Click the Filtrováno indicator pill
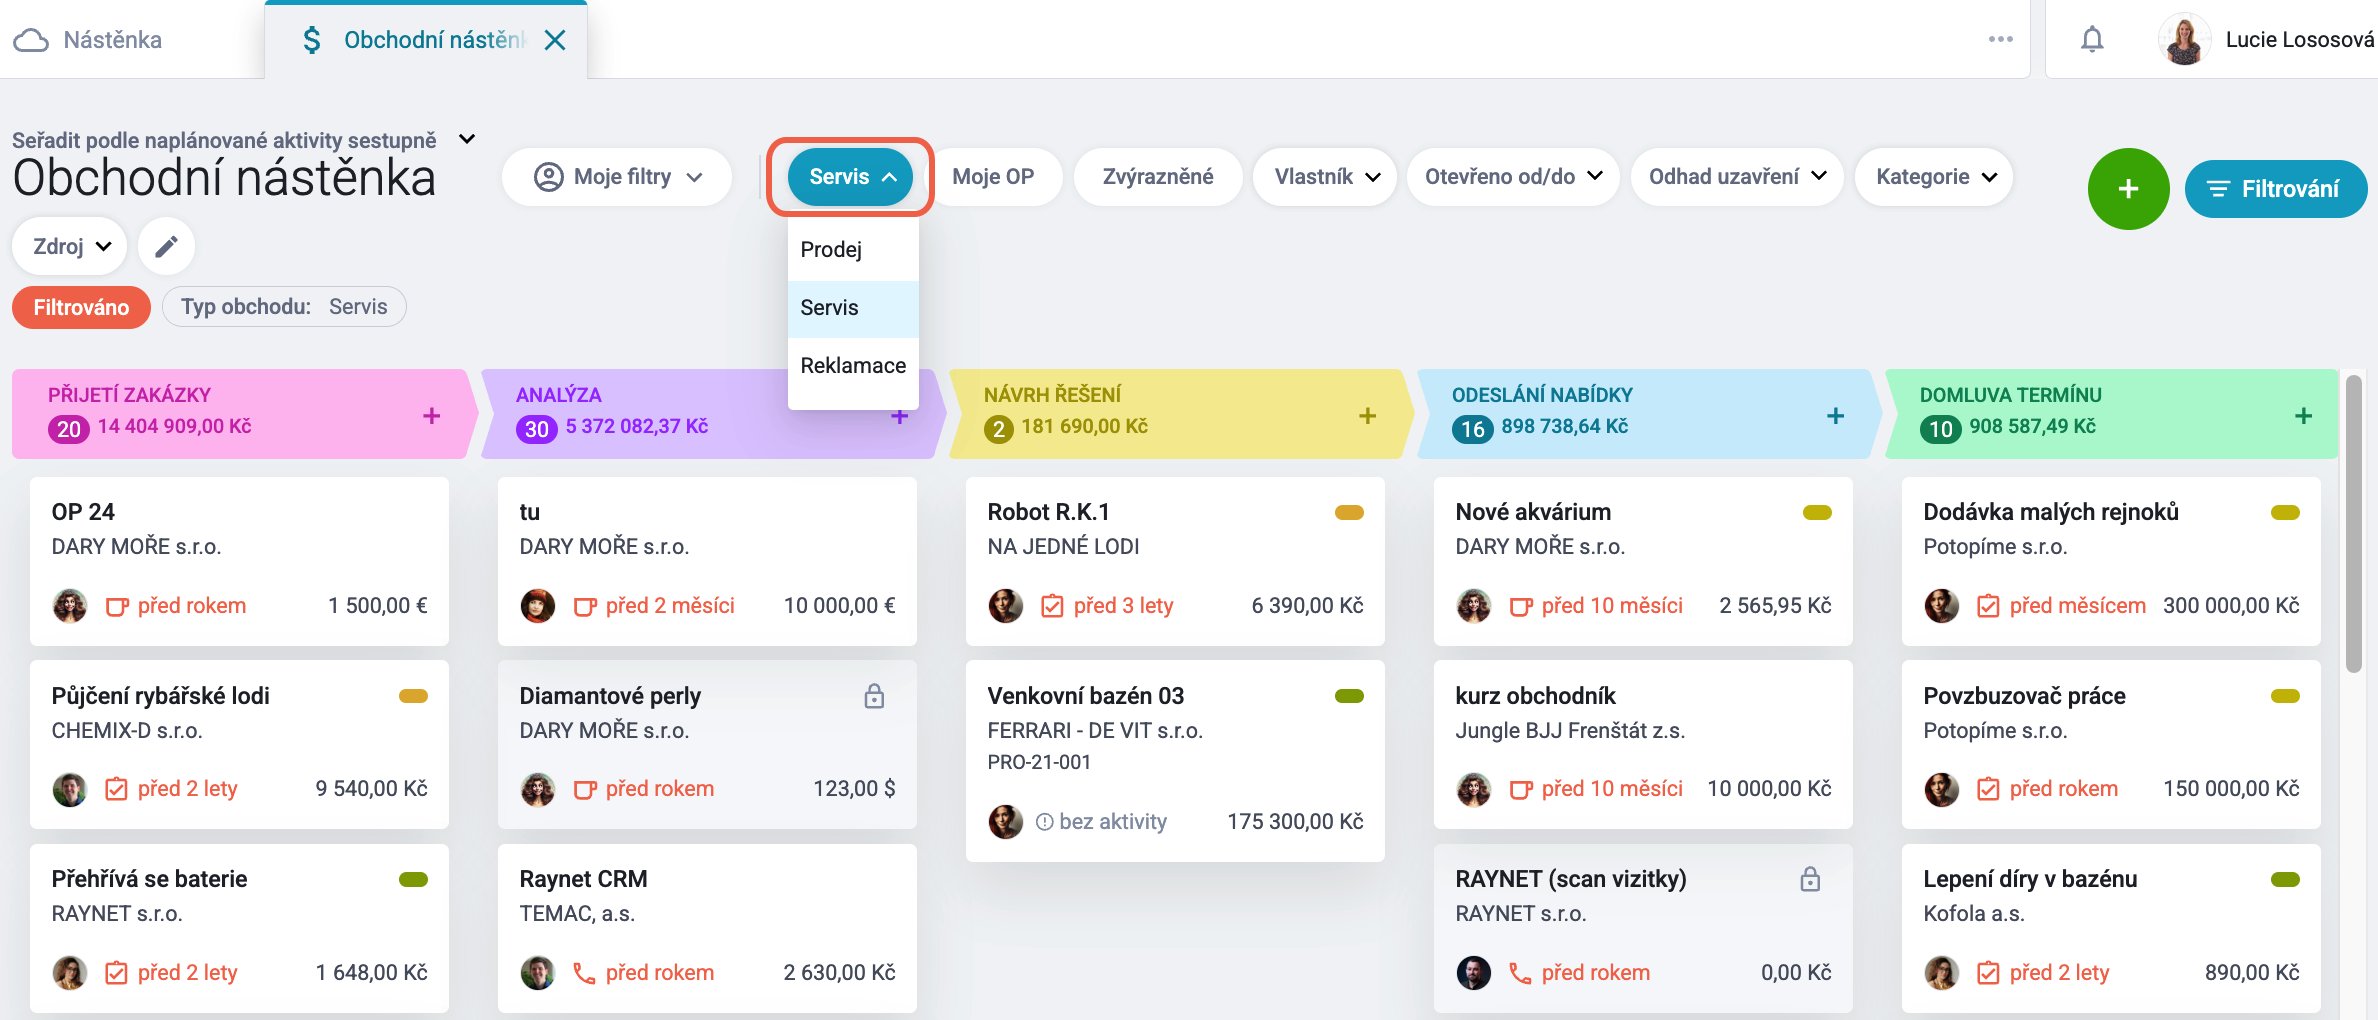This screenshot has width=2378, height=1020. pos(81,307)
